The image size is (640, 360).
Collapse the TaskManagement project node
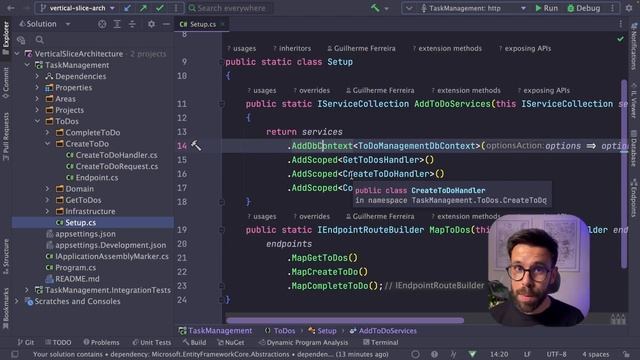point(27,65)
